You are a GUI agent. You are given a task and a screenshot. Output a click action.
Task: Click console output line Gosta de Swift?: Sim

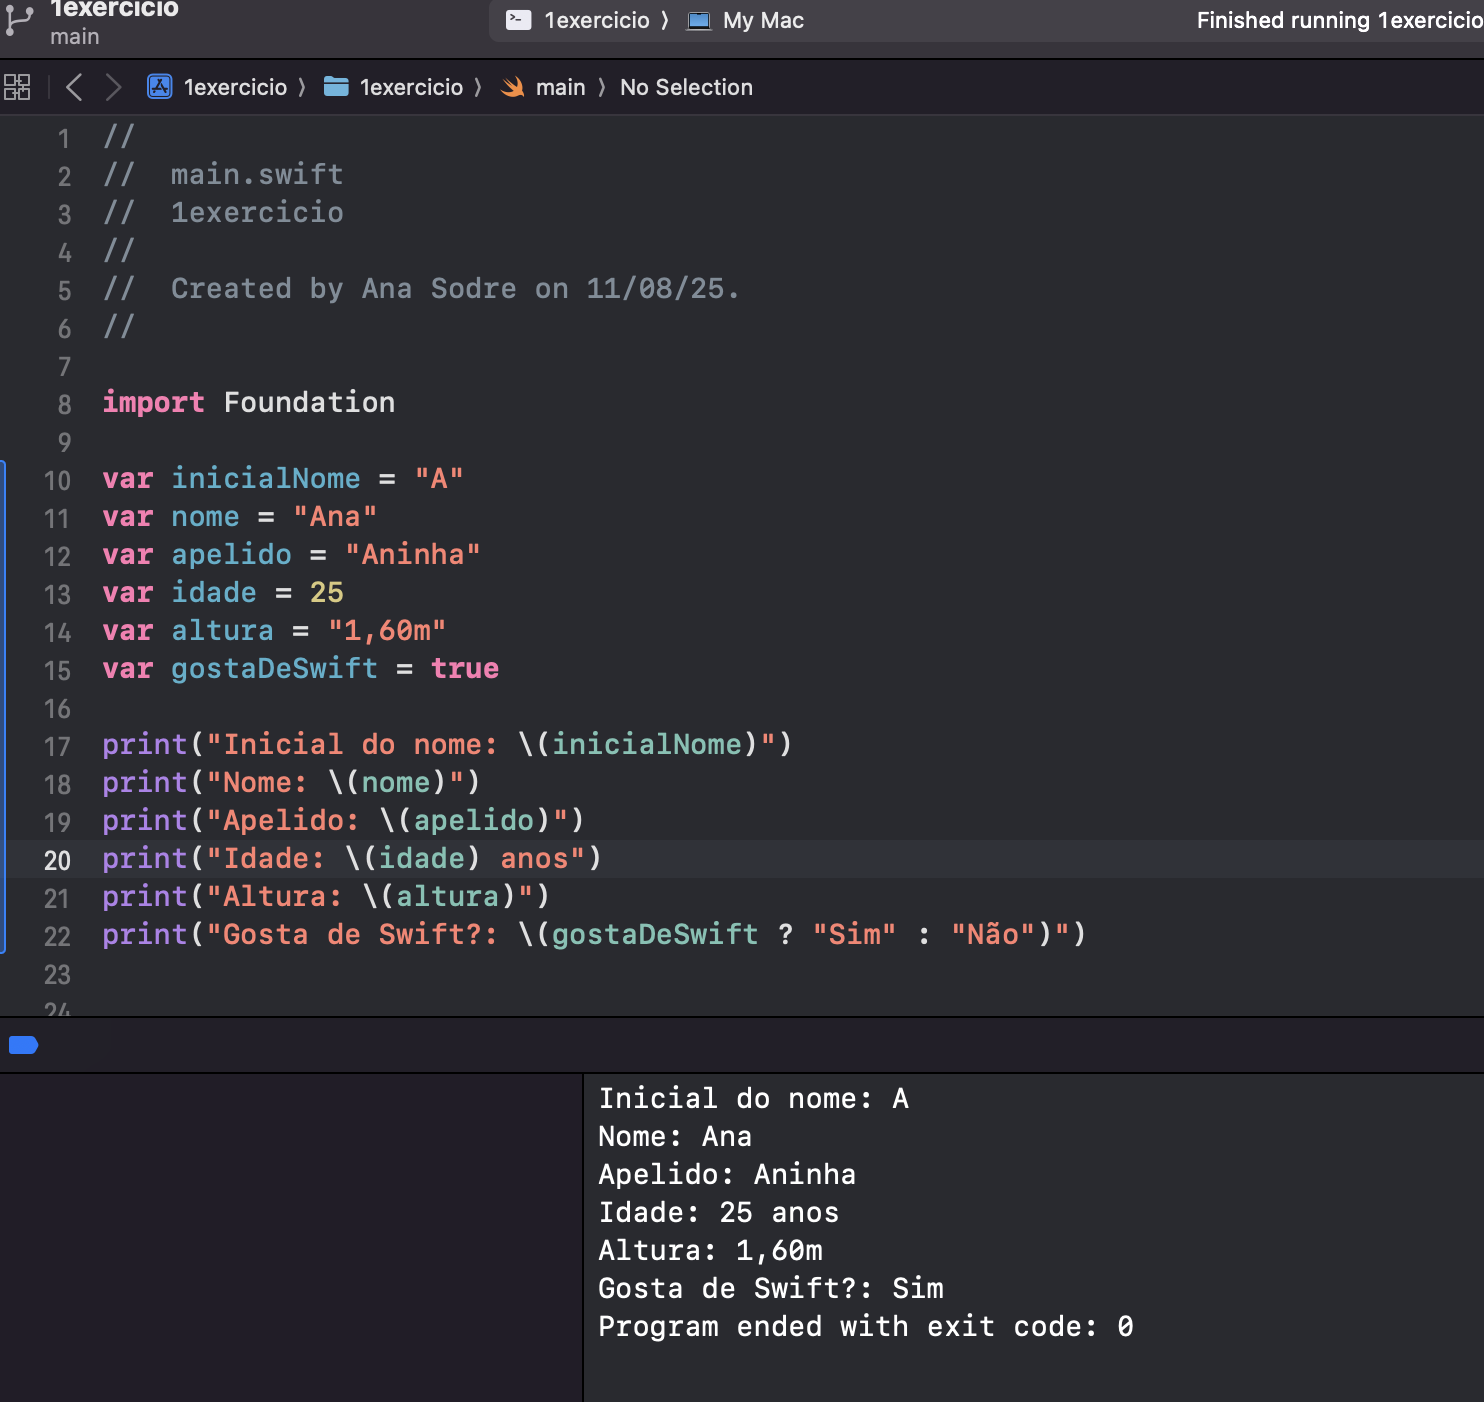(x=771, y=1289)
